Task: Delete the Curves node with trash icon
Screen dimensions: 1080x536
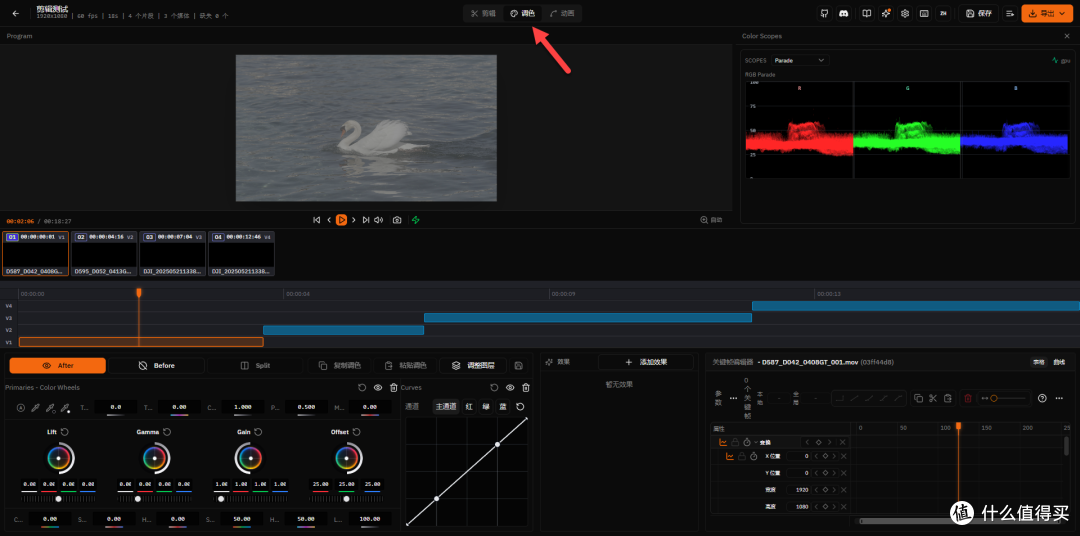Action: (x=526, y=388)
